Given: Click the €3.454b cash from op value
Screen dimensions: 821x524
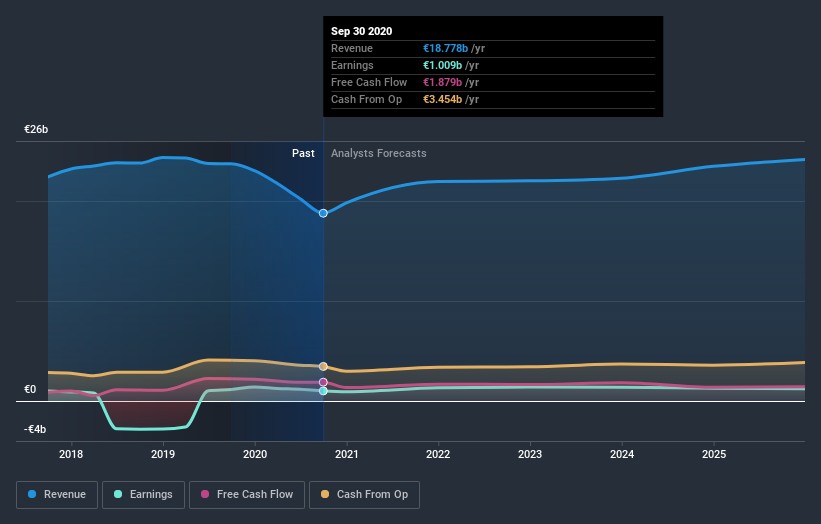Looking at the screenshot, I should click(x=442, y=99).
